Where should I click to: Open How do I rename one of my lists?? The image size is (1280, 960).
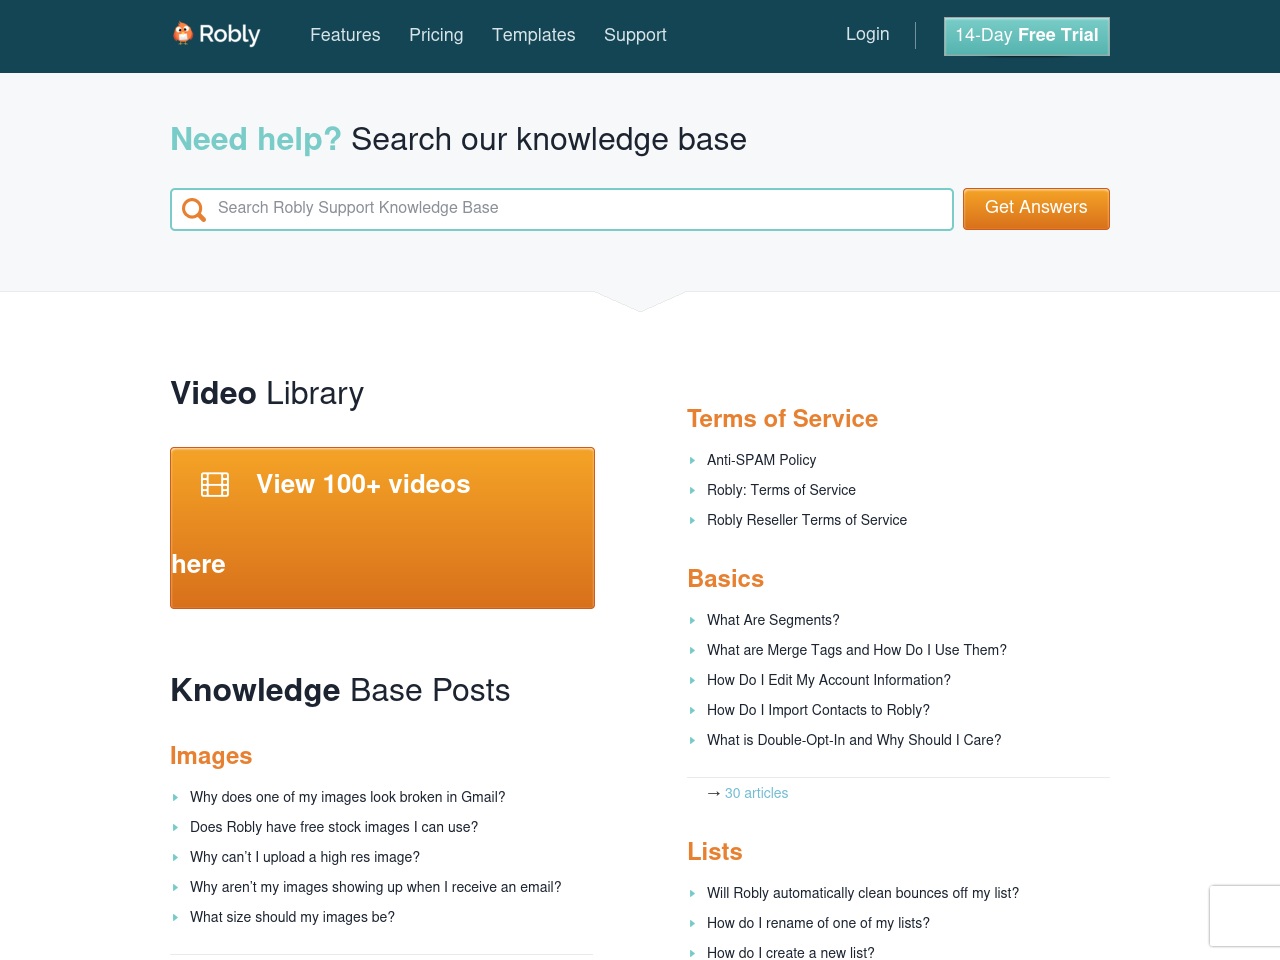click(x=818, y=923)
